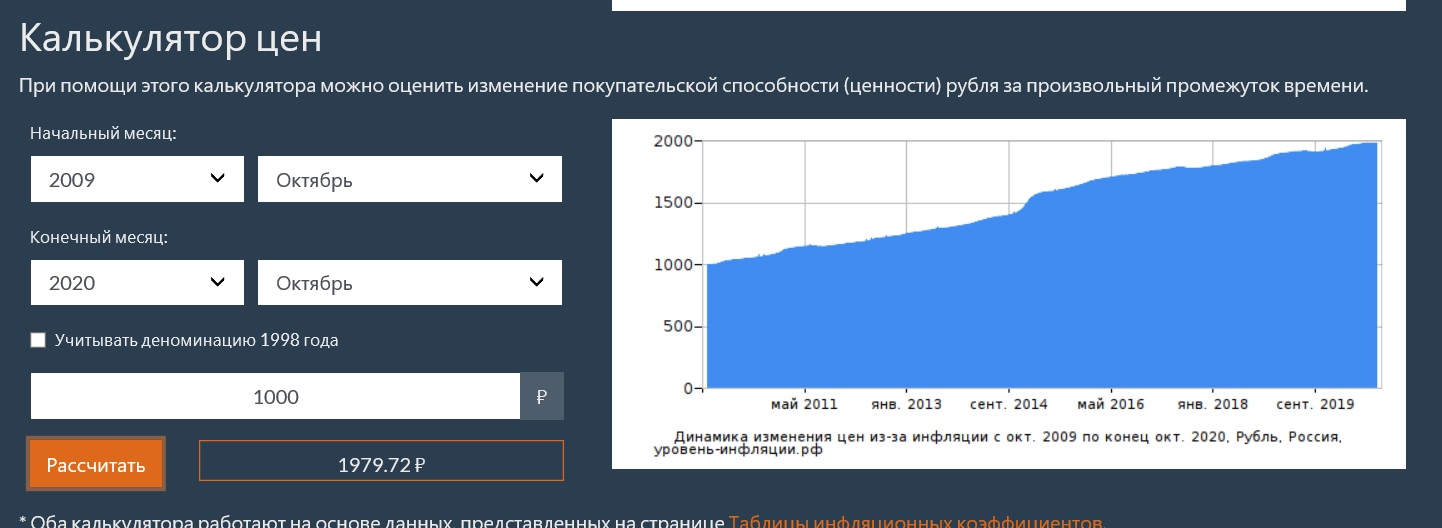Open the Таблицы инфляционных коэффициентов link
Screen dimensions: 1442x528
point(917,521)
